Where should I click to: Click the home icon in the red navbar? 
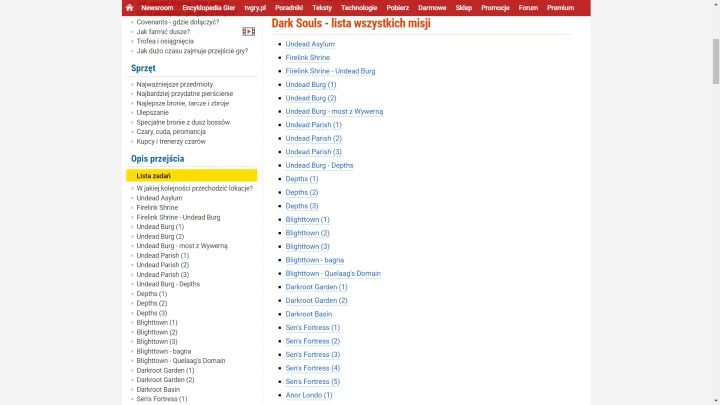[130, 7]
